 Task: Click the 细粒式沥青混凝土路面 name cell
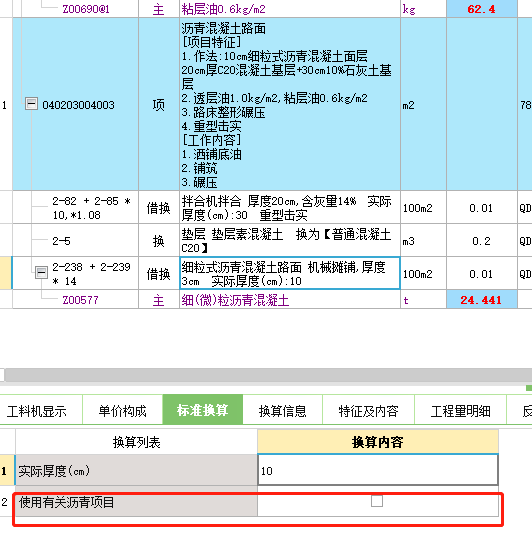pos(290,273)
